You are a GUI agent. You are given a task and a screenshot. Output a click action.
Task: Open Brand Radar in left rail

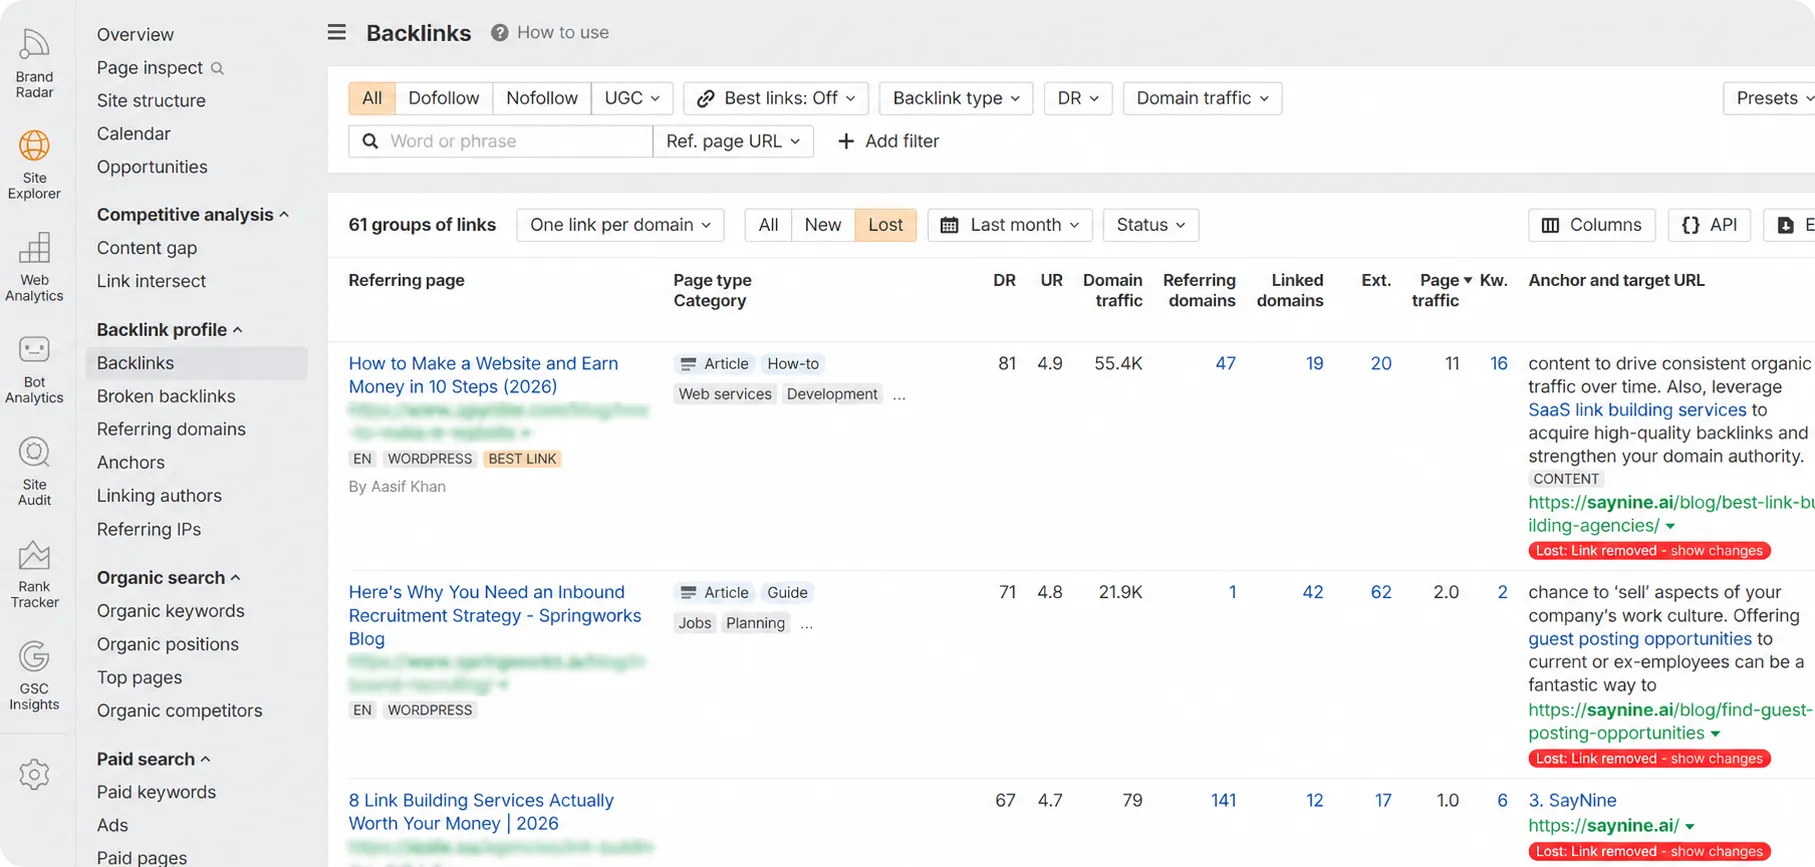click(34, 63)
